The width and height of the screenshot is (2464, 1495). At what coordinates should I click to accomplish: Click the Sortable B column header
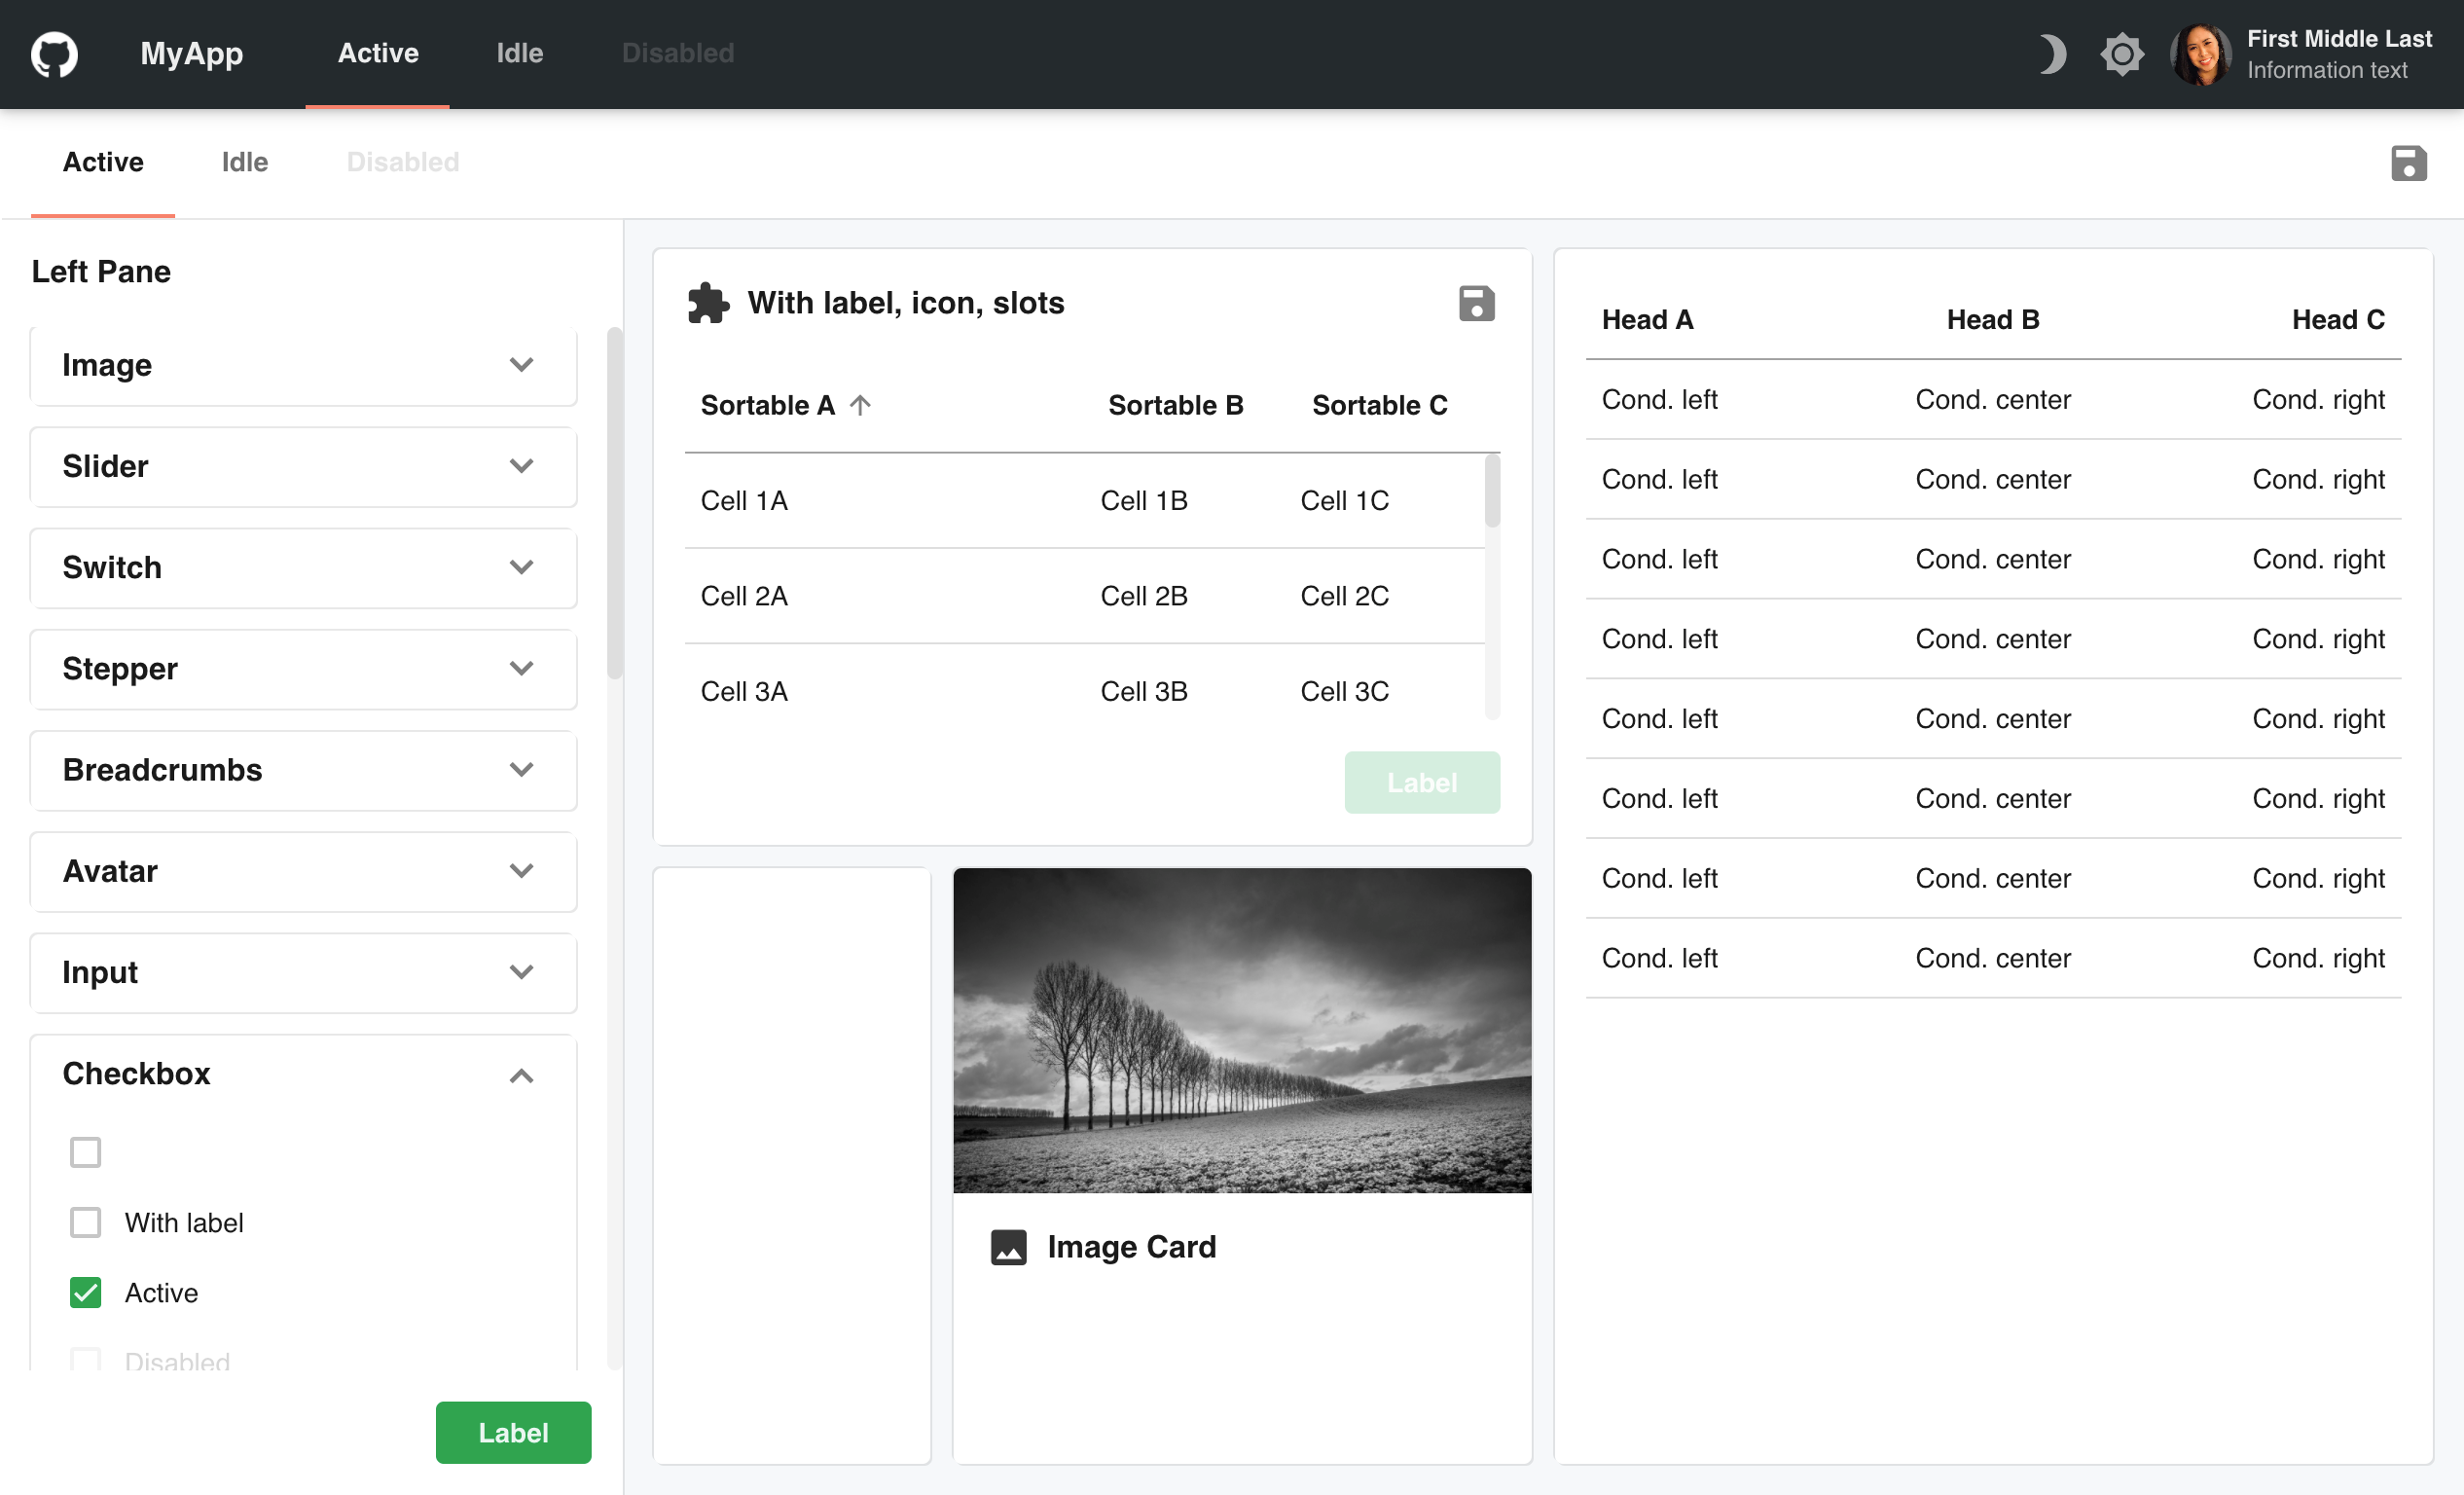pyautogui.click(x=1175, y=405)
